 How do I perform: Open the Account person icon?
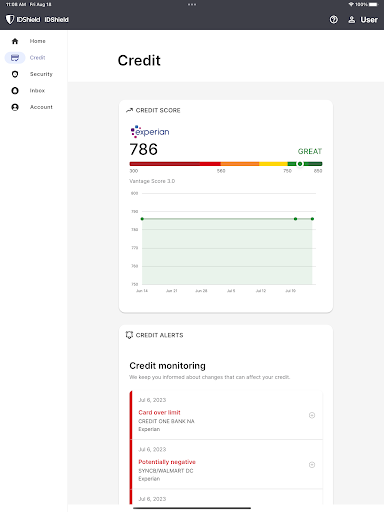(15, 107)
